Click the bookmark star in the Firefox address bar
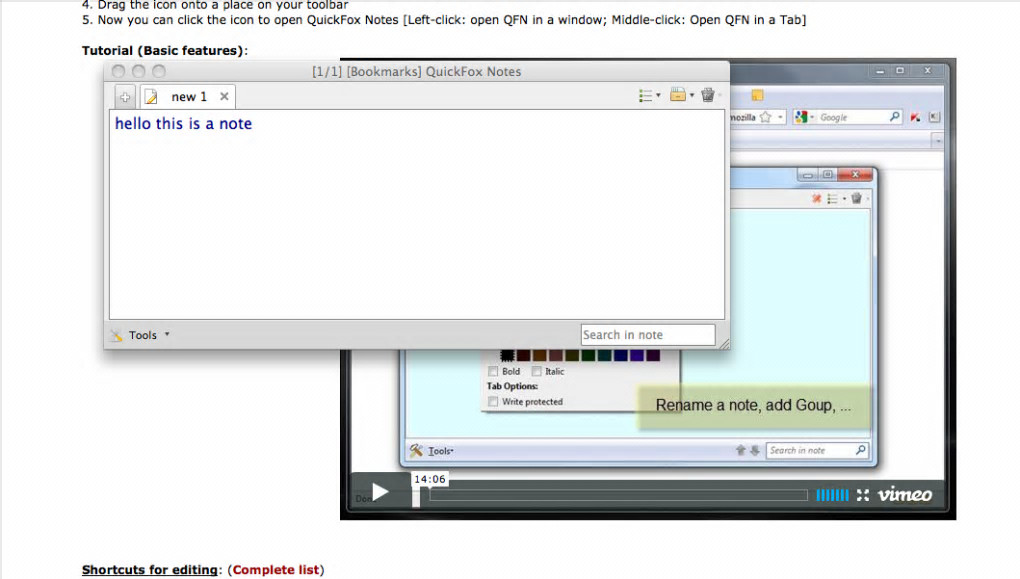The height and width of the screenshot is (579, 1020). coord(766,117)
